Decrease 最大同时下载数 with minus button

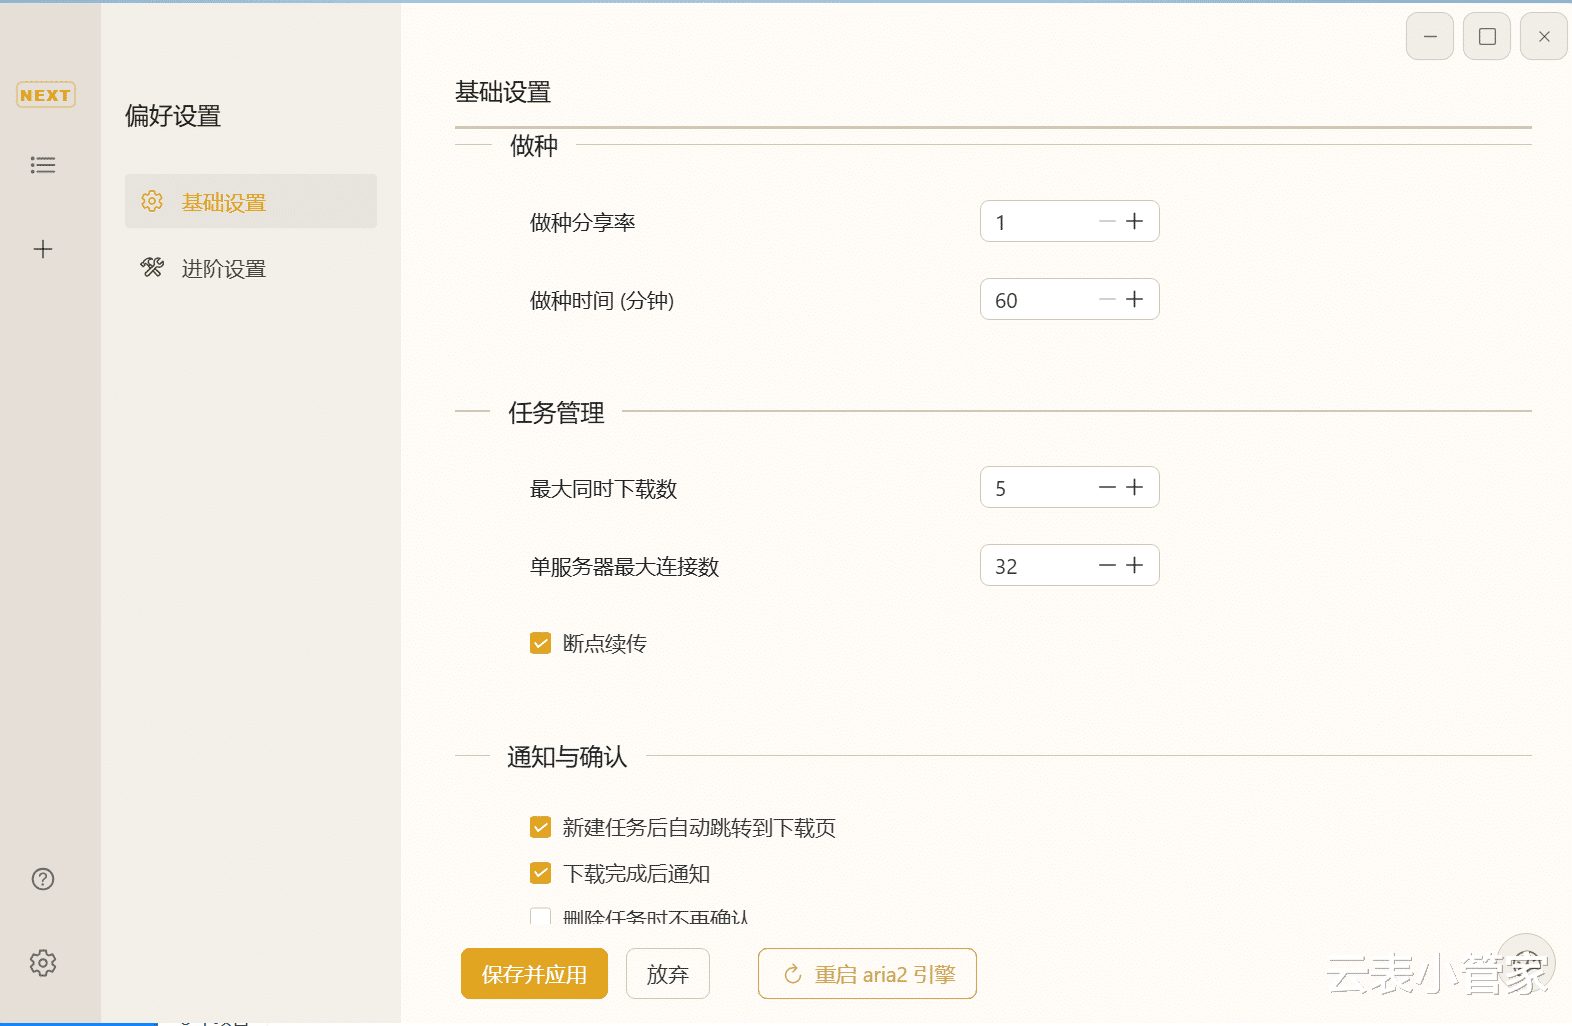point(1107,488)
